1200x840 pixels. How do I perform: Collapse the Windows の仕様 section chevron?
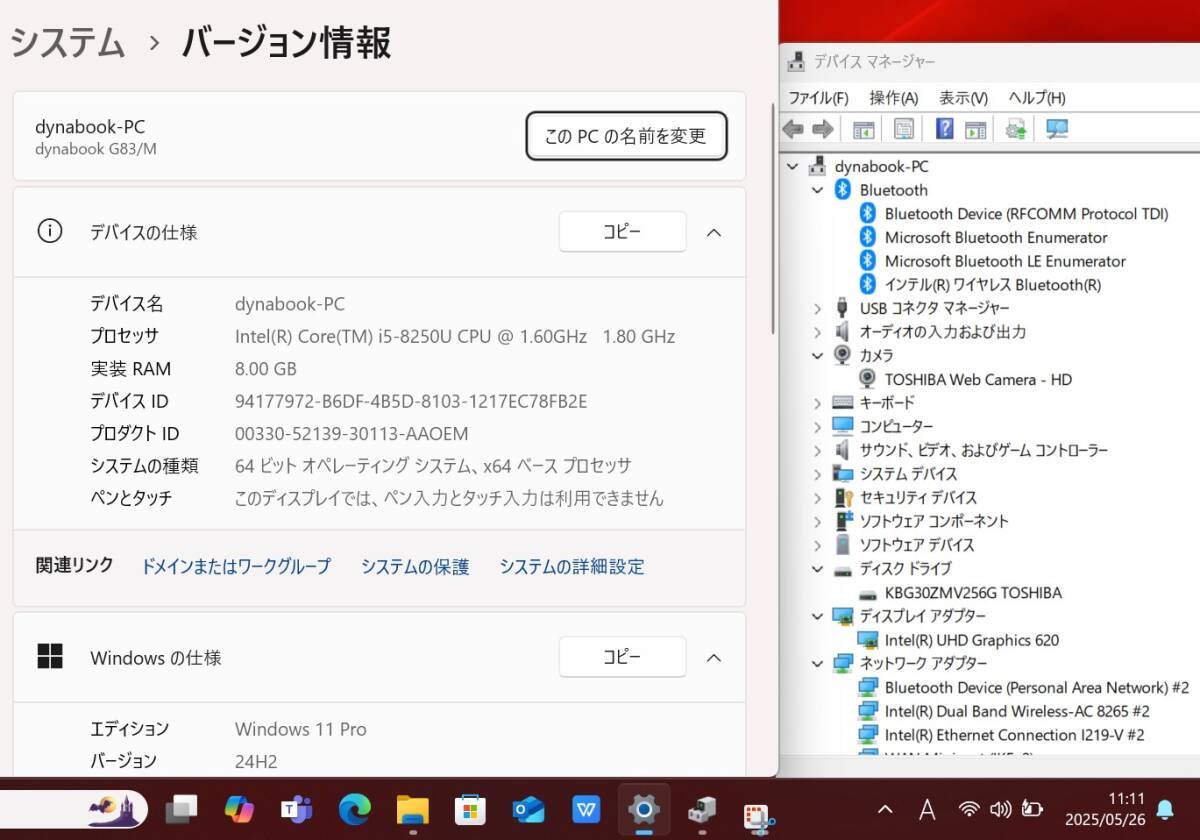tap(713, 657)
